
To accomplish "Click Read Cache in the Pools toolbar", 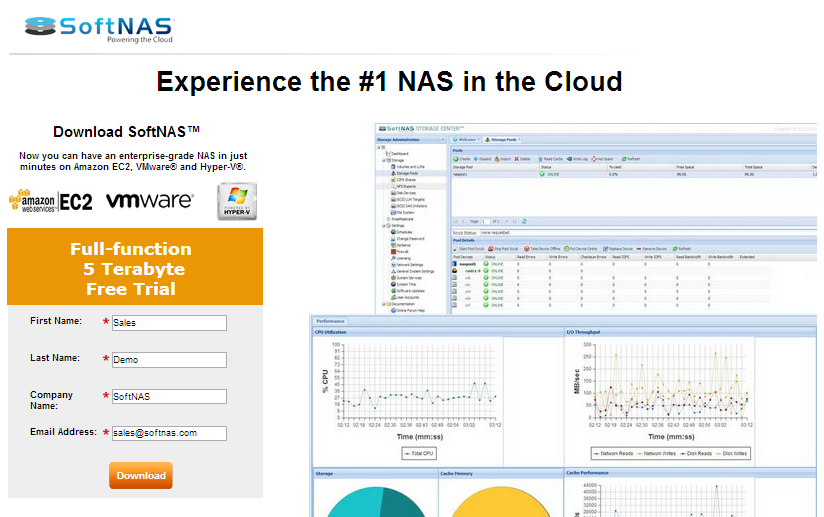I will [550, 159].
